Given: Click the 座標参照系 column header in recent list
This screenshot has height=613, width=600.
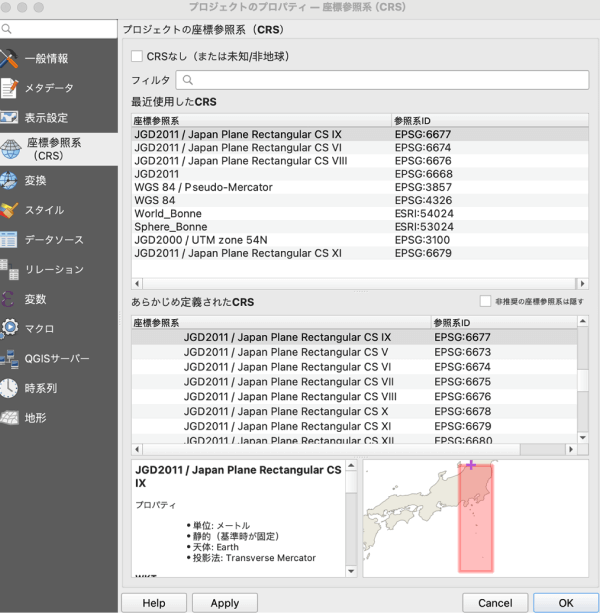Looking at the screenshot, I should tap(260, 120).
